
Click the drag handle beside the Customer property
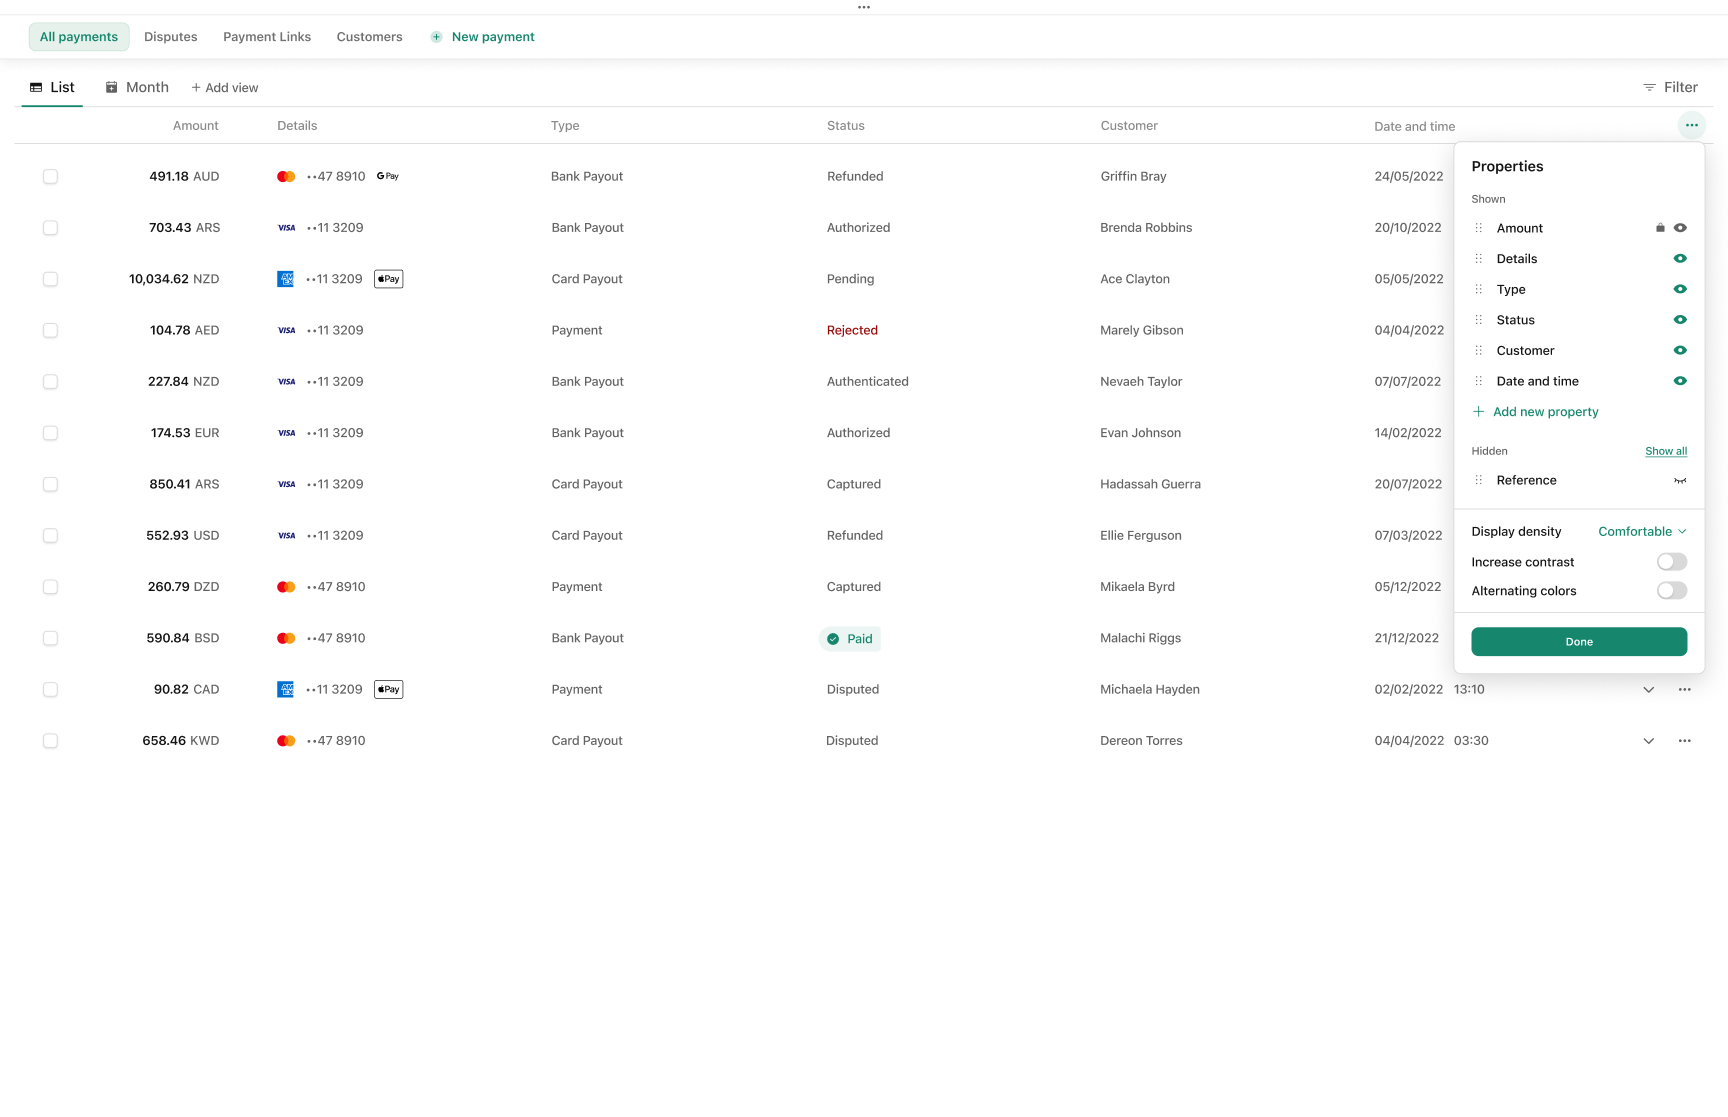tap(1479, 350)
